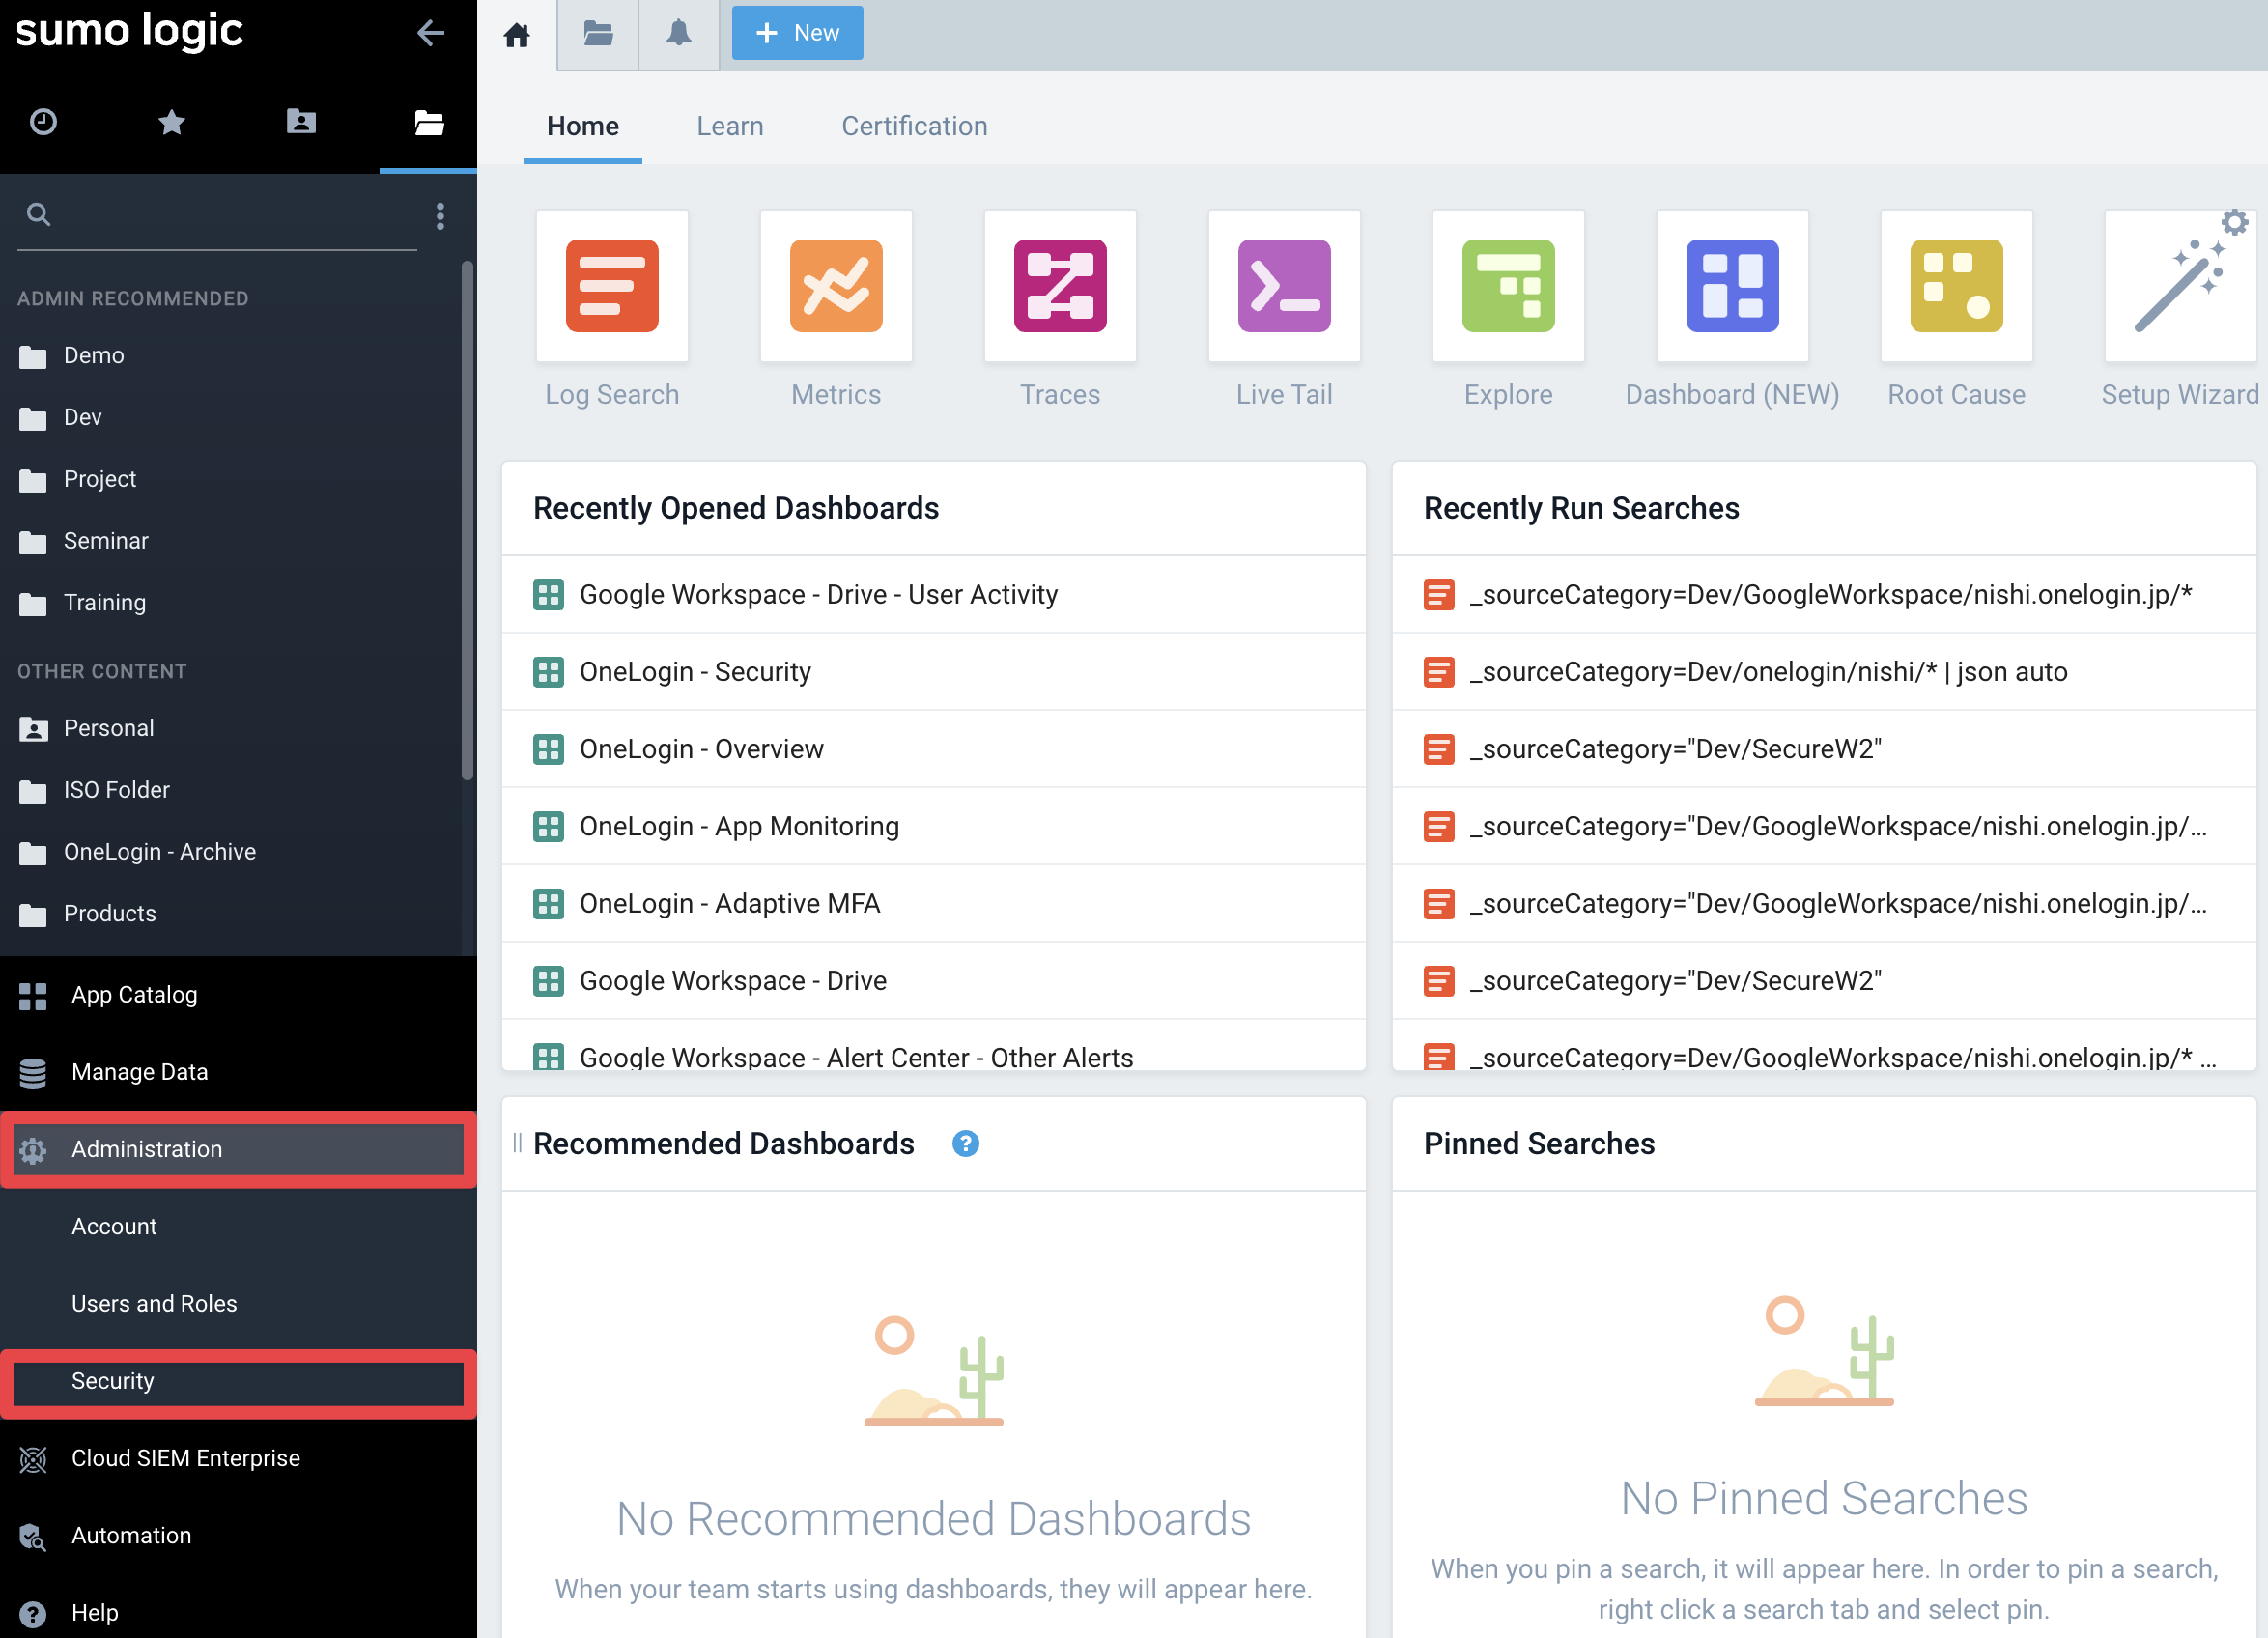This screenshot has height=1638, width=2268.
Task: Click the sidebar search magnifier icon
Action: click(x=38, y=214)
